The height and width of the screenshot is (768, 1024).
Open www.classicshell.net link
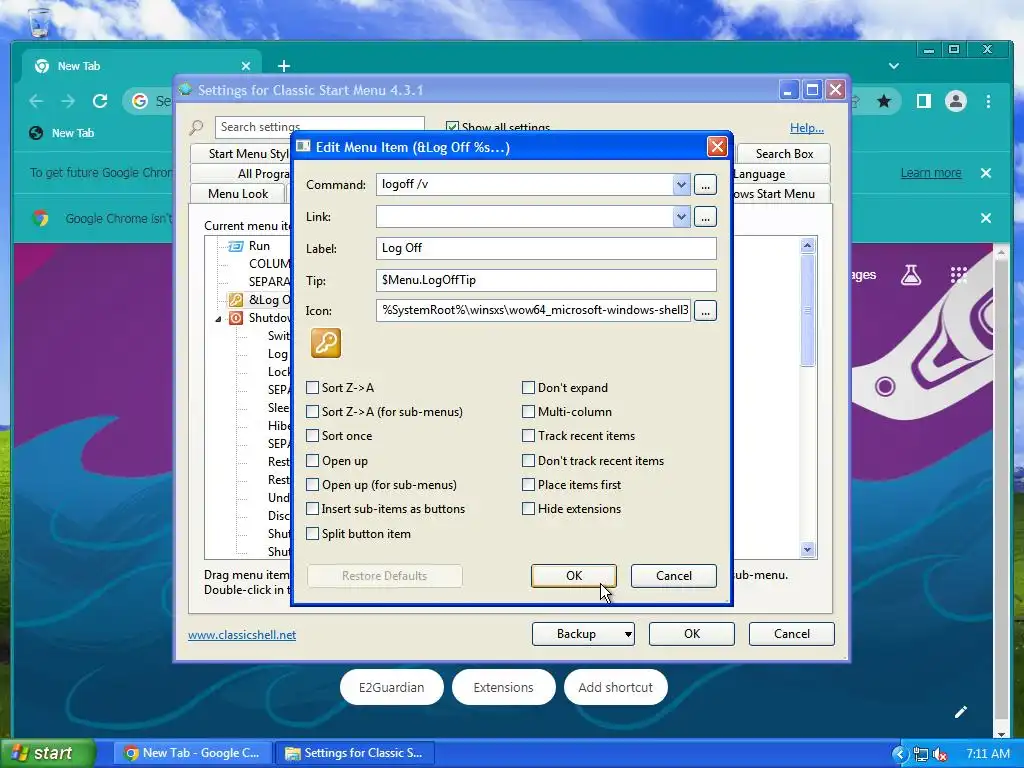click(x=242, y=635)
